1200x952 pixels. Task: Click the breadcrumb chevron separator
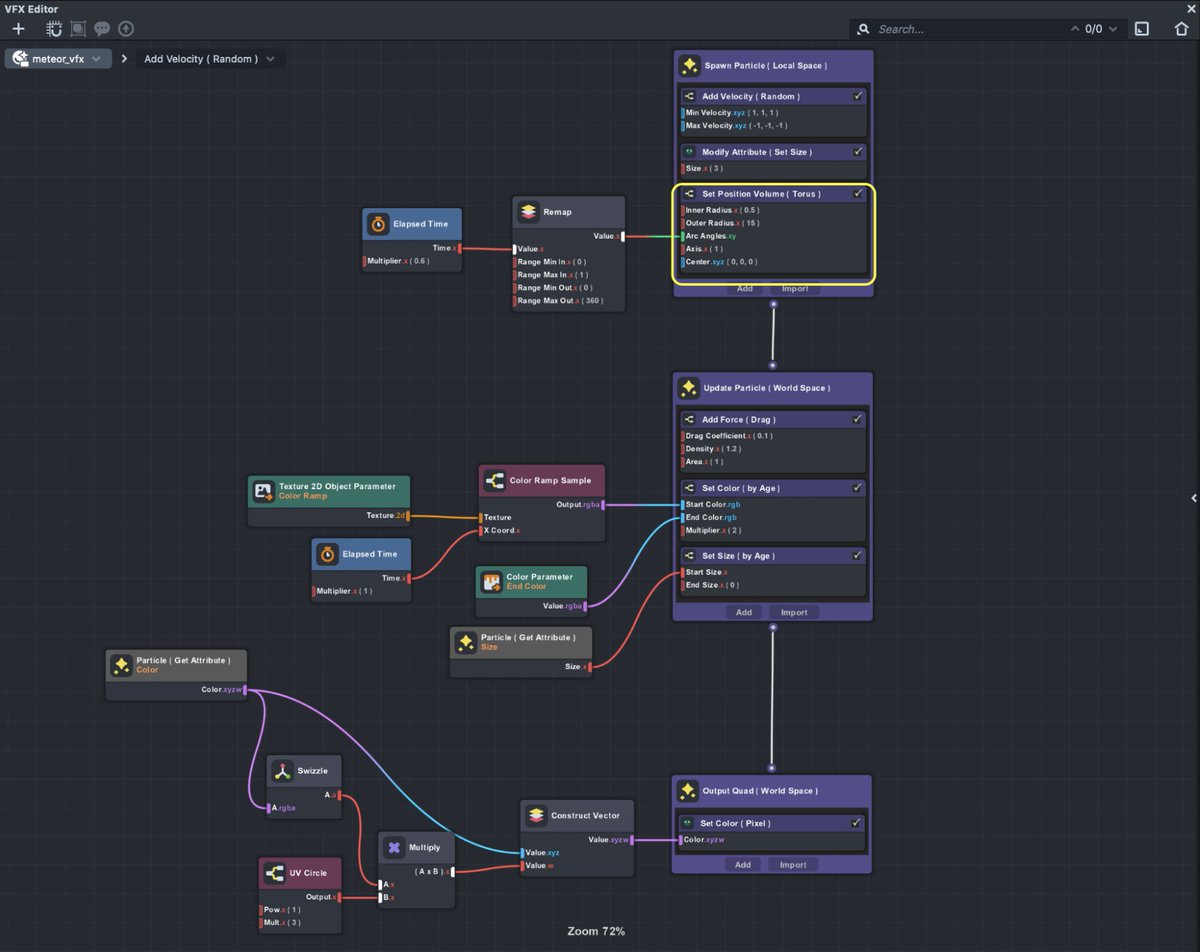(124, 59)
